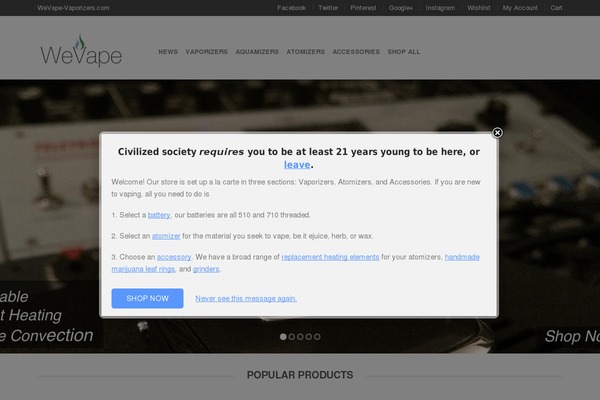Select the fifth slideshow dot

pyautogui.click(x=317, y=337)
